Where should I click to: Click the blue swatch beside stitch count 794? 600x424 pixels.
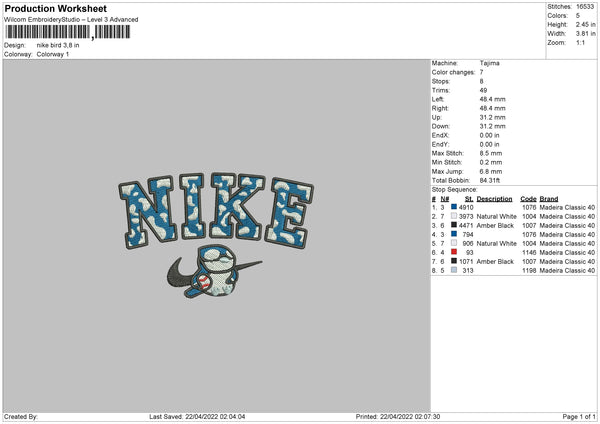pyautogui.click(x=454, y=234)
